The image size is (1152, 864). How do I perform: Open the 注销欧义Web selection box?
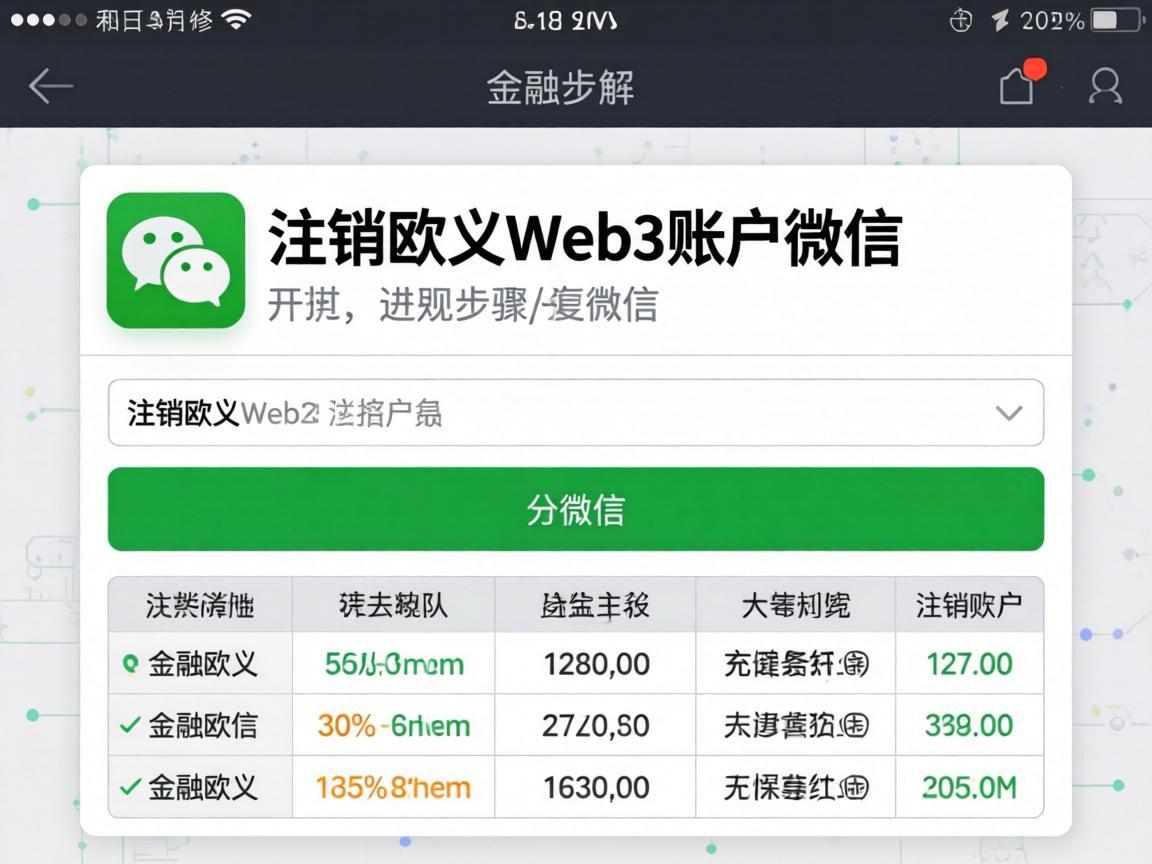pyautogui.click(x=576, y=412)
